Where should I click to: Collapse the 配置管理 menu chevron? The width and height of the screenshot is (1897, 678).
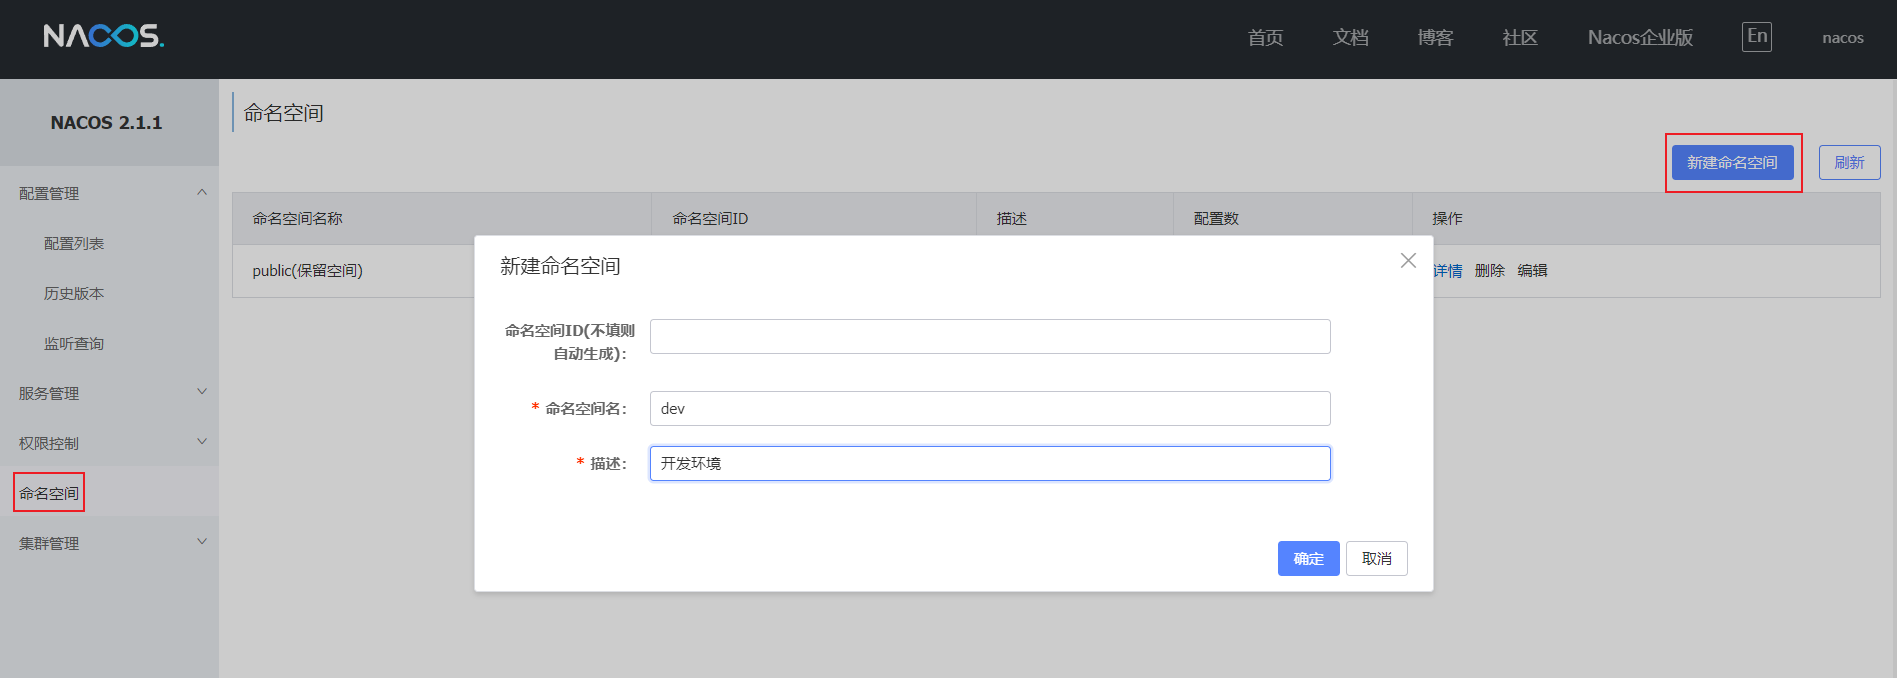point(202,192)
